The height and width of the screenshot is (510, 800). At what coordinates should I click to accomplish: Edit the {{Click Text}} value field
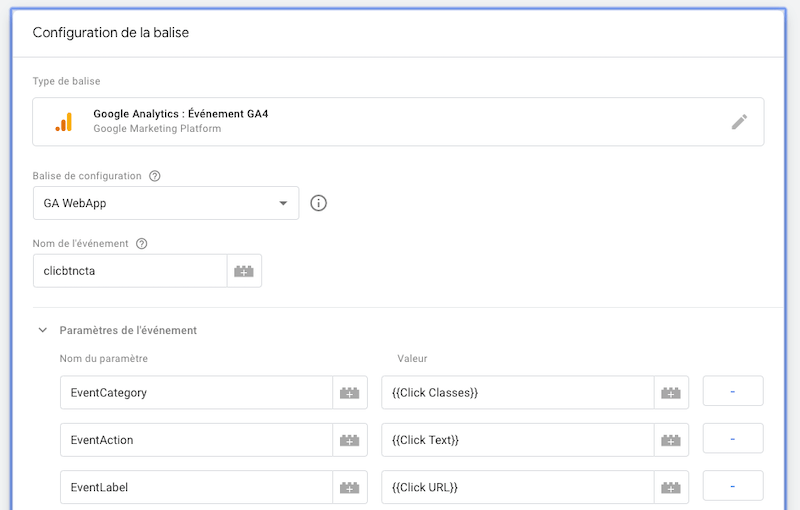click(x=518, y=440)
